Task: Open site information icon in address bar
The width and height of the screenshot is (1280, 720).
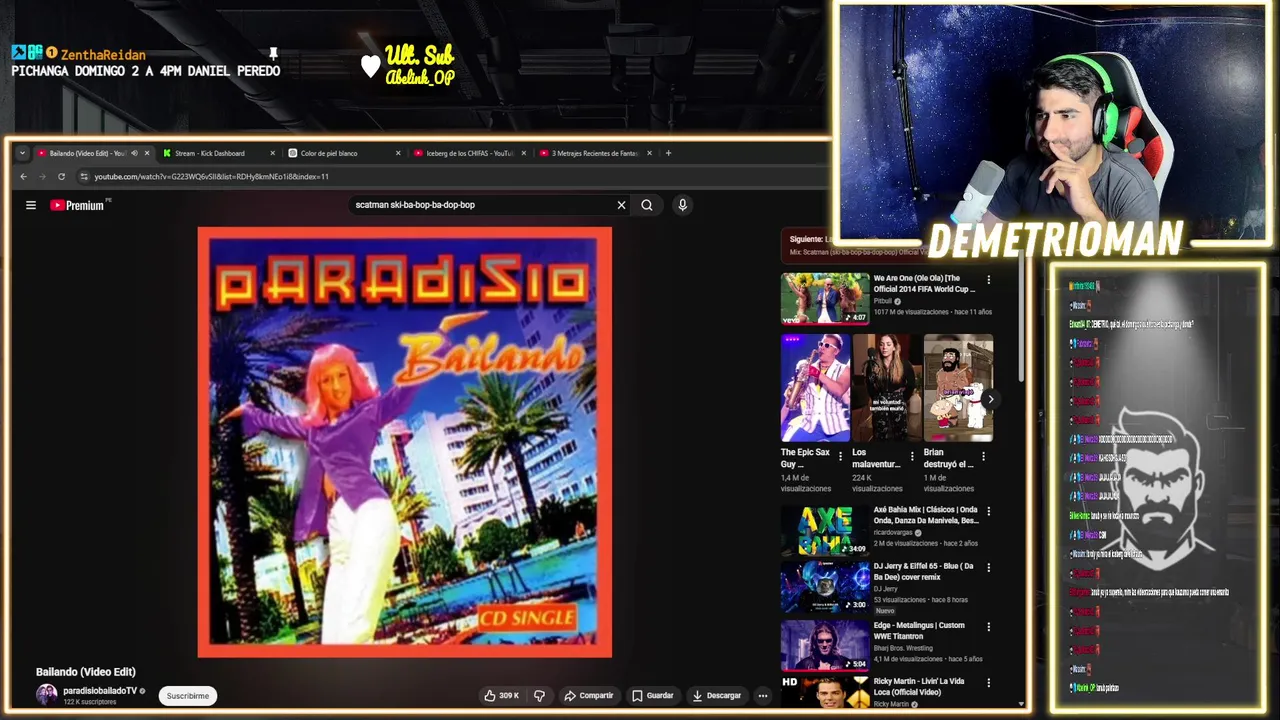Action: point(84,177)
